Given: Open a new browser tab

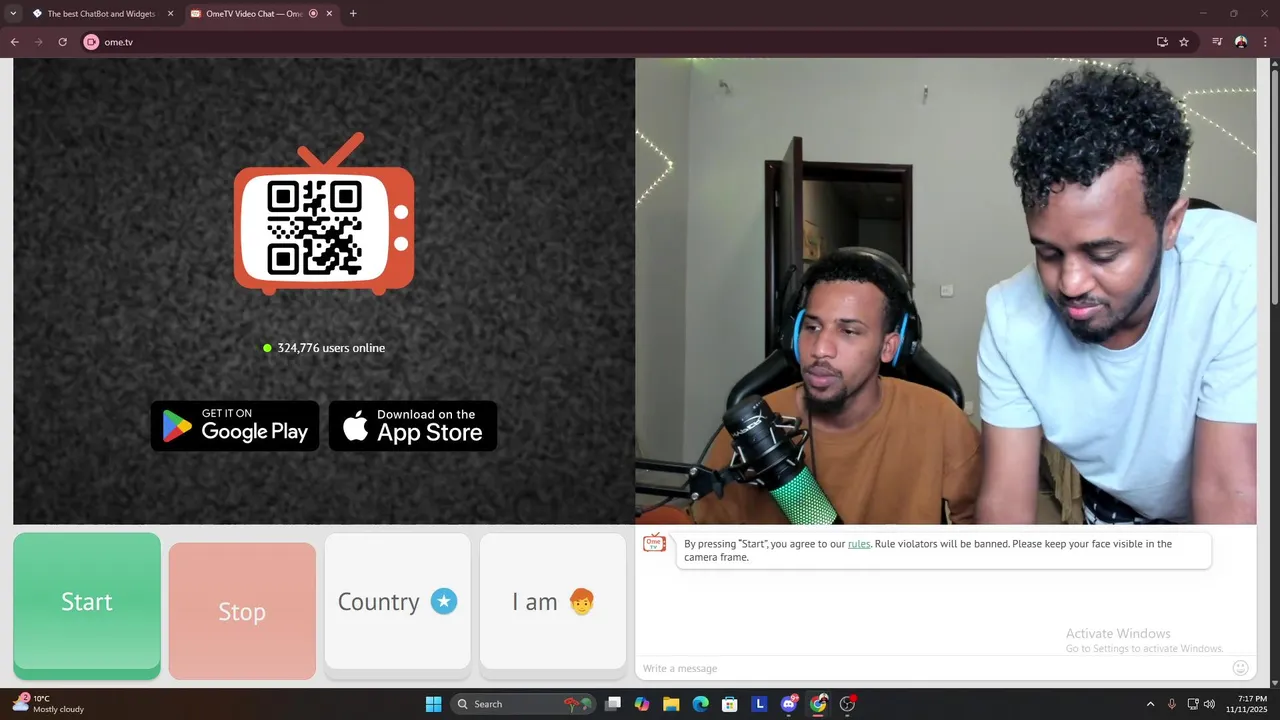Looking at the screenshot, I should [353, 14].
